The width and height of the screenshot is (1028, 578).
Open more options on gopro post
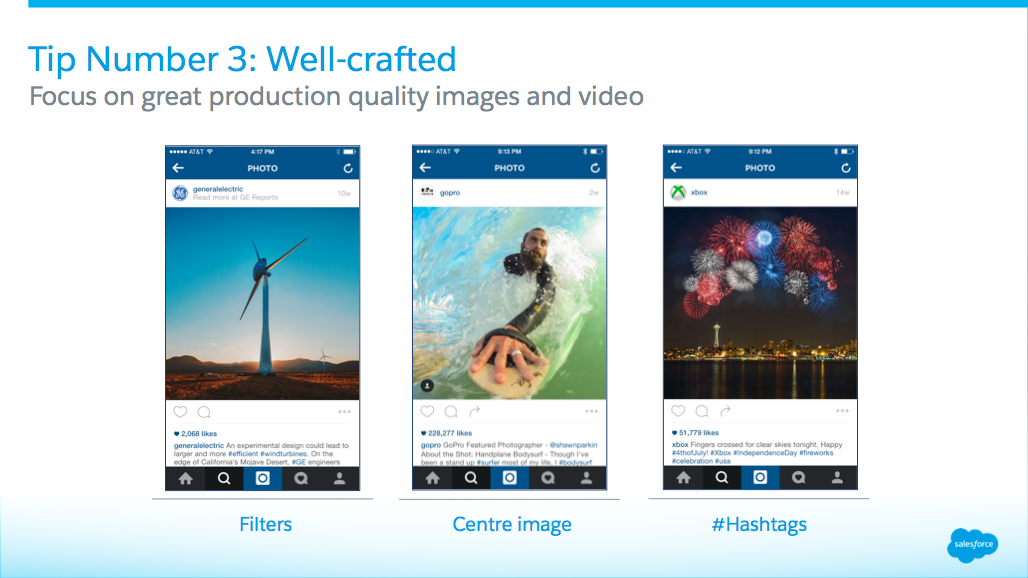(x=591, y=411)
